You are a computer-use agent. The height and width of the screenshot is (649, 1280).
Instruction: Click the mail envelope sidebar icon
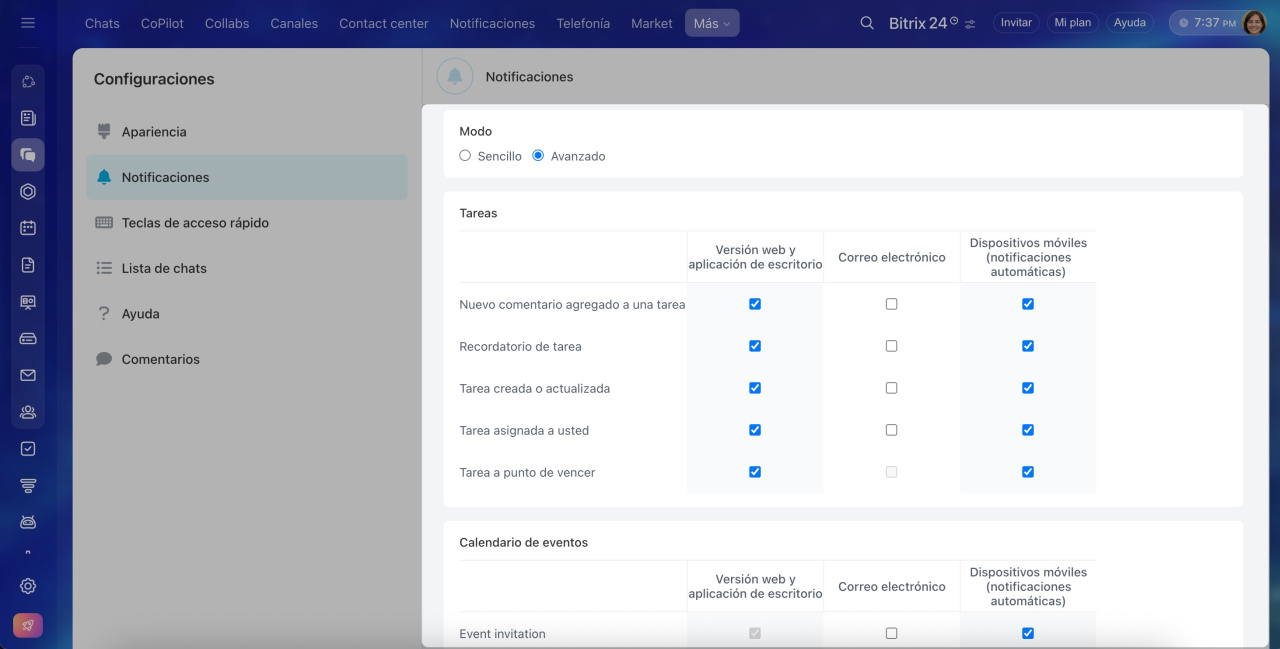pyautogui.click(x=28, y=375)
